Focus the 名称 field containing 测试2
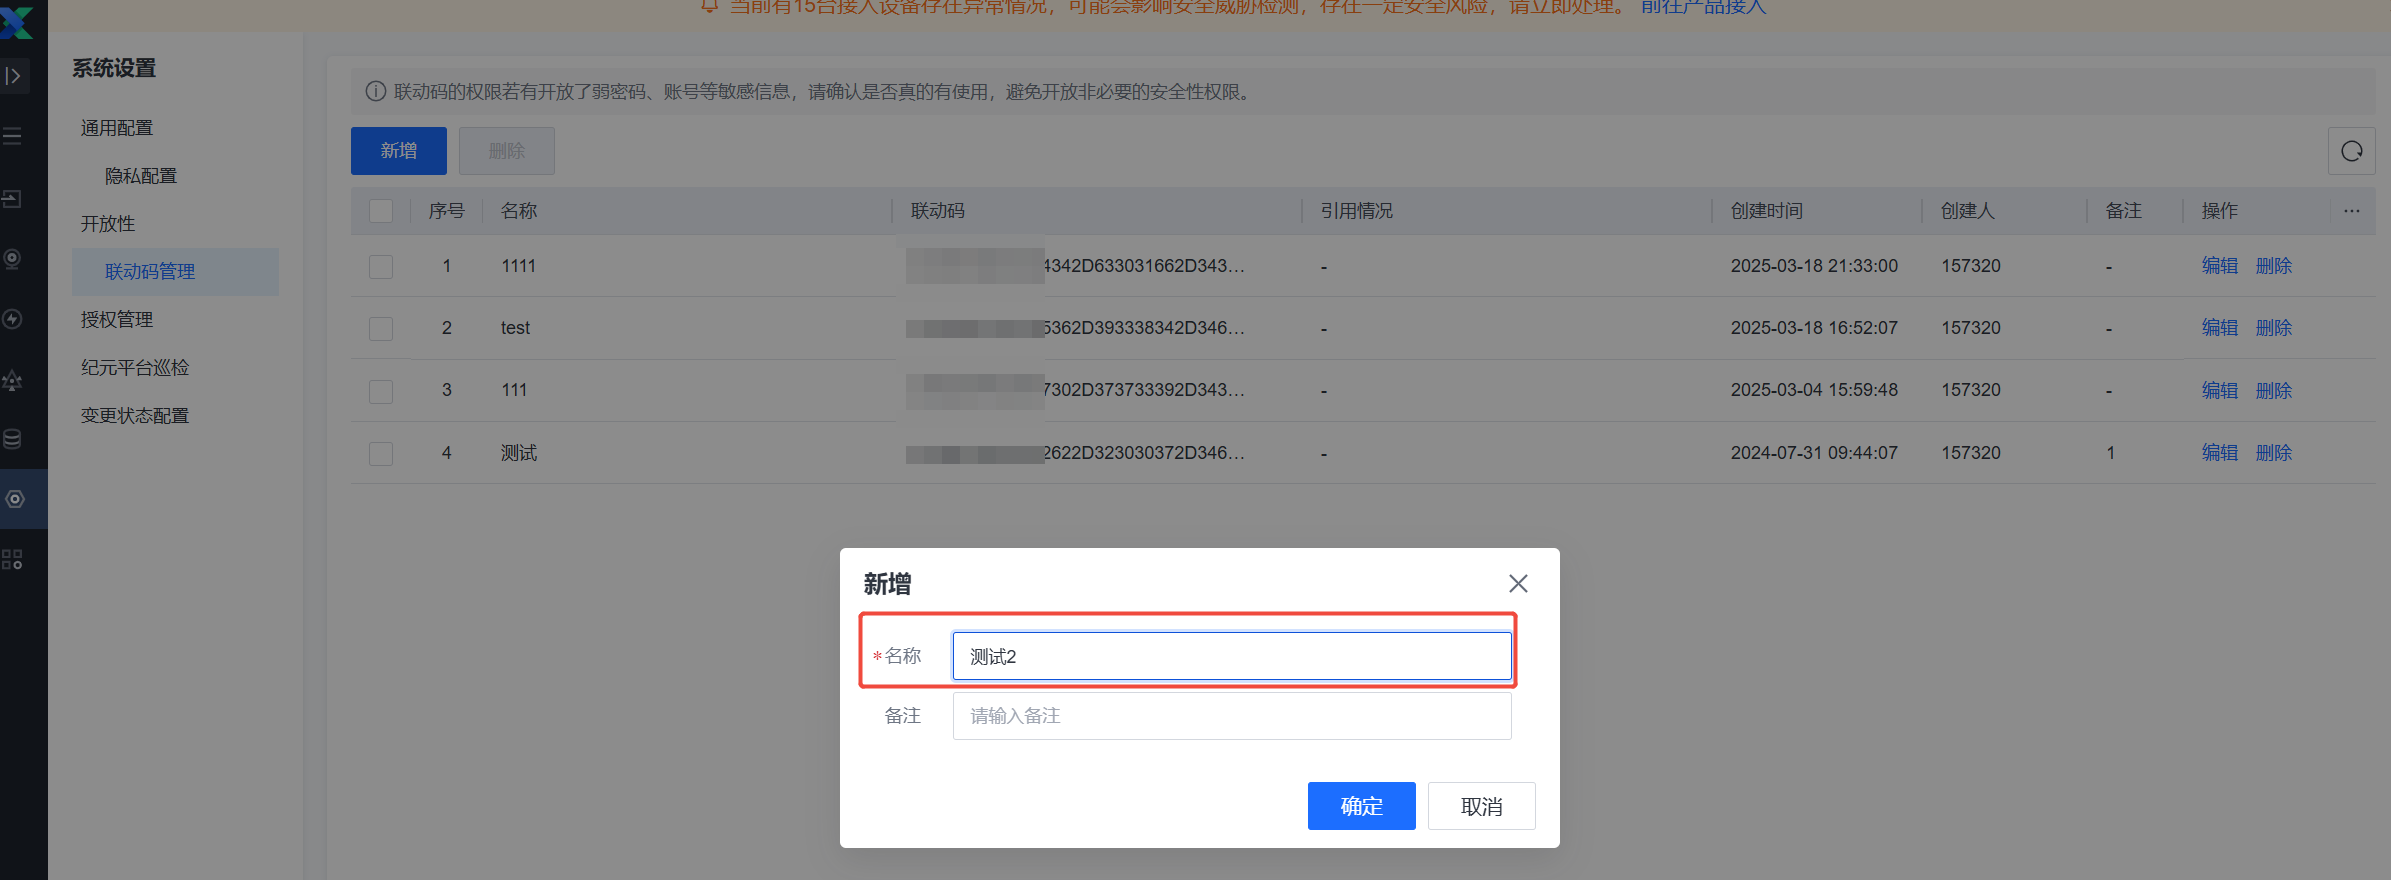 [1232, 656]
